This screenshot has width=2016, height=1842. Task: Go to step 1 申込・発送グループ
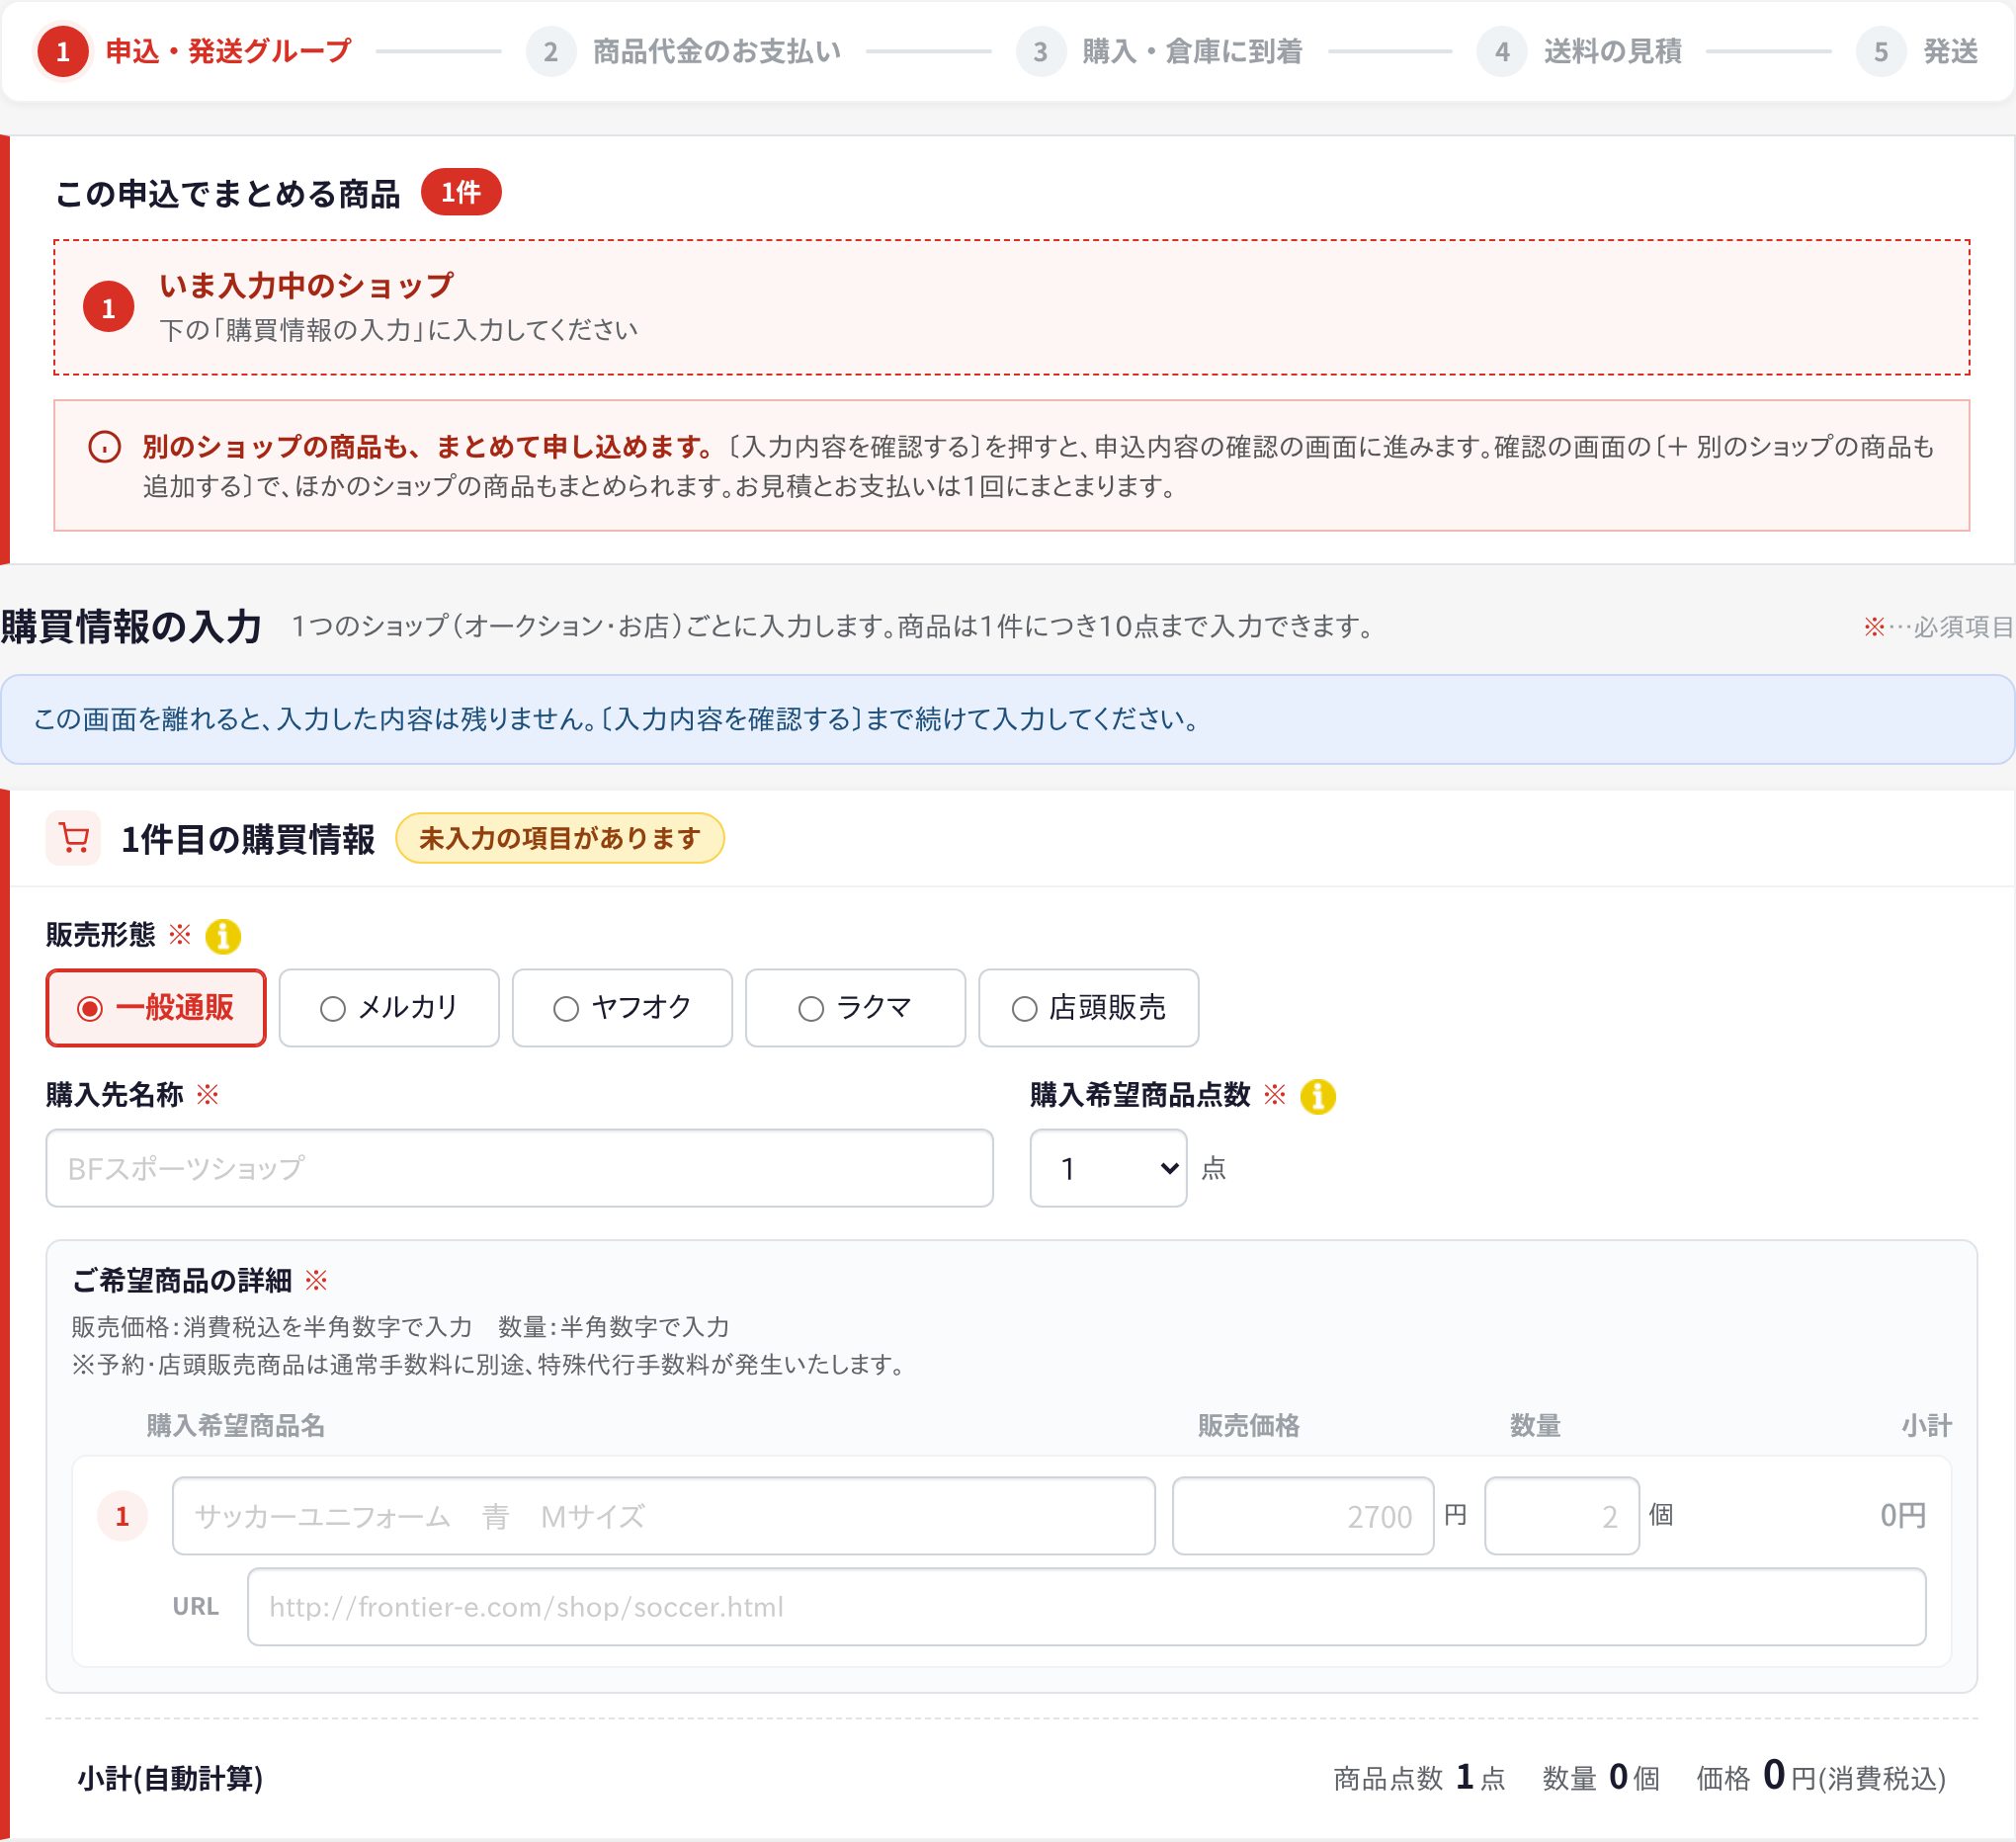tap(194, 51)
